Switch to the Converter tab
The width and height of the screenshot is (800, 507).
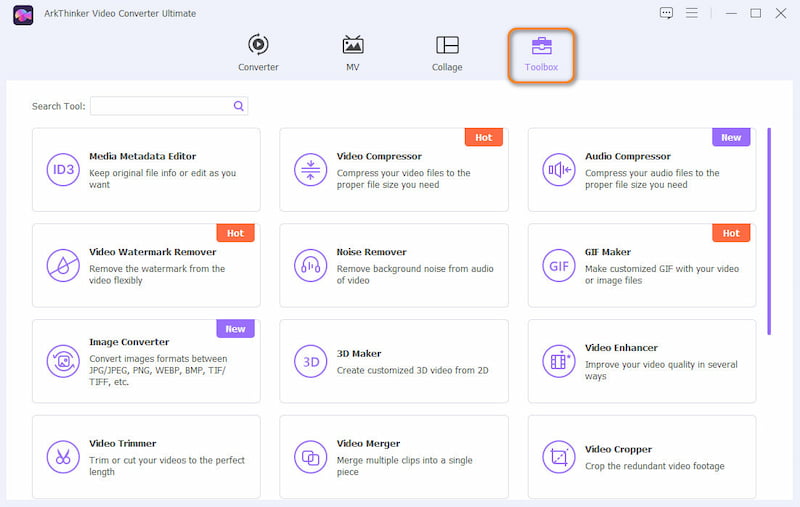(258, 53)
